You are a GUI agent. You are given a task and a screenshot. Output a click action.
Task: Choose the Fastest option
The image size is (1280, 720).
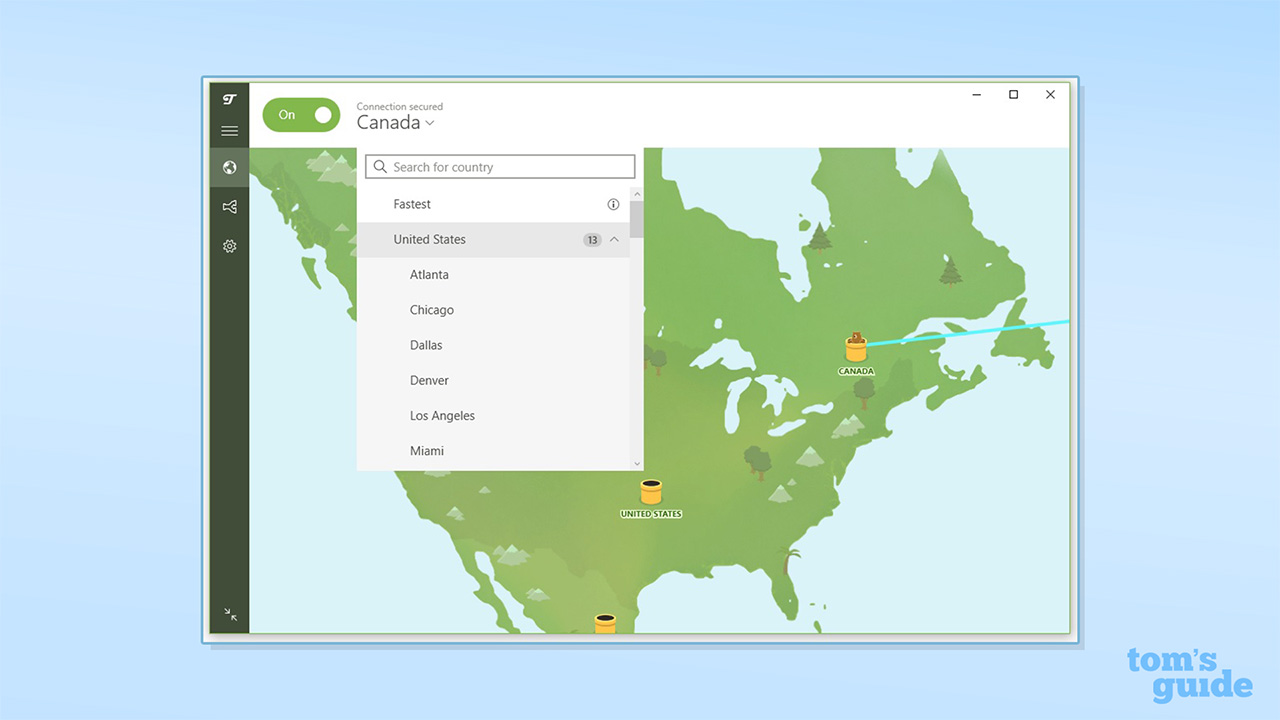point(493,204)
